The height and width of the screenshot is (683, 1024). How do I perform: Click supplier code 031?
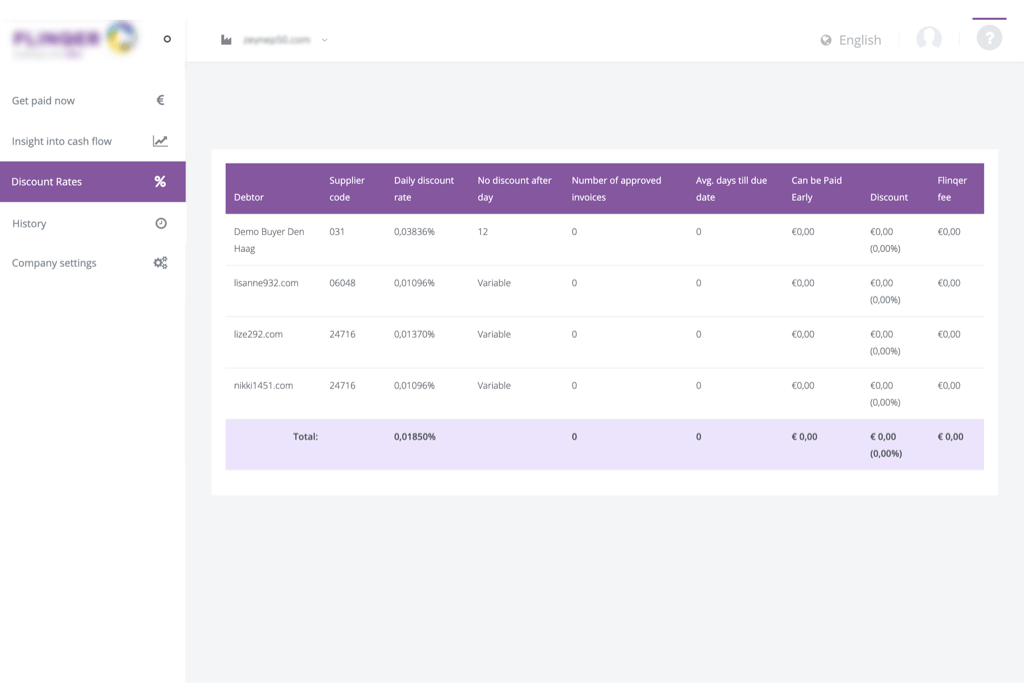[x=337, y=232]
